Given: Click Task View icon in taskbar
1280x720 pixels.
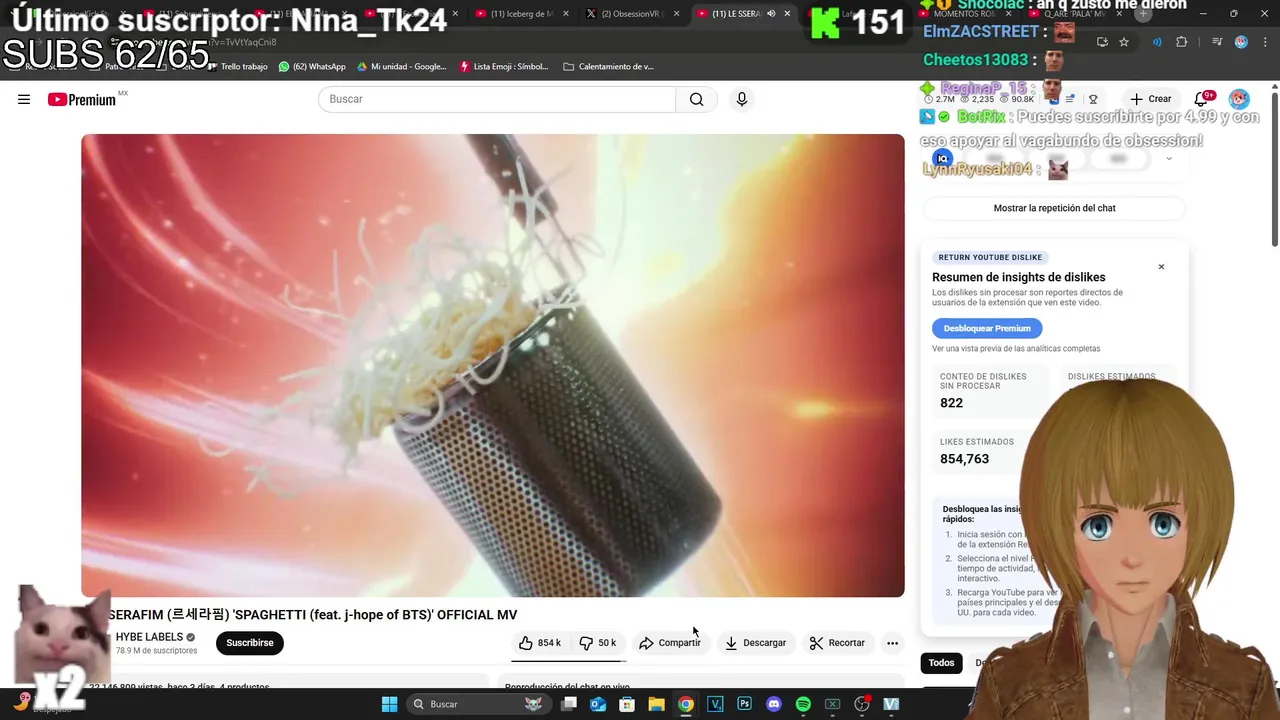Looking at the screenshot, I should click(569, 704).
